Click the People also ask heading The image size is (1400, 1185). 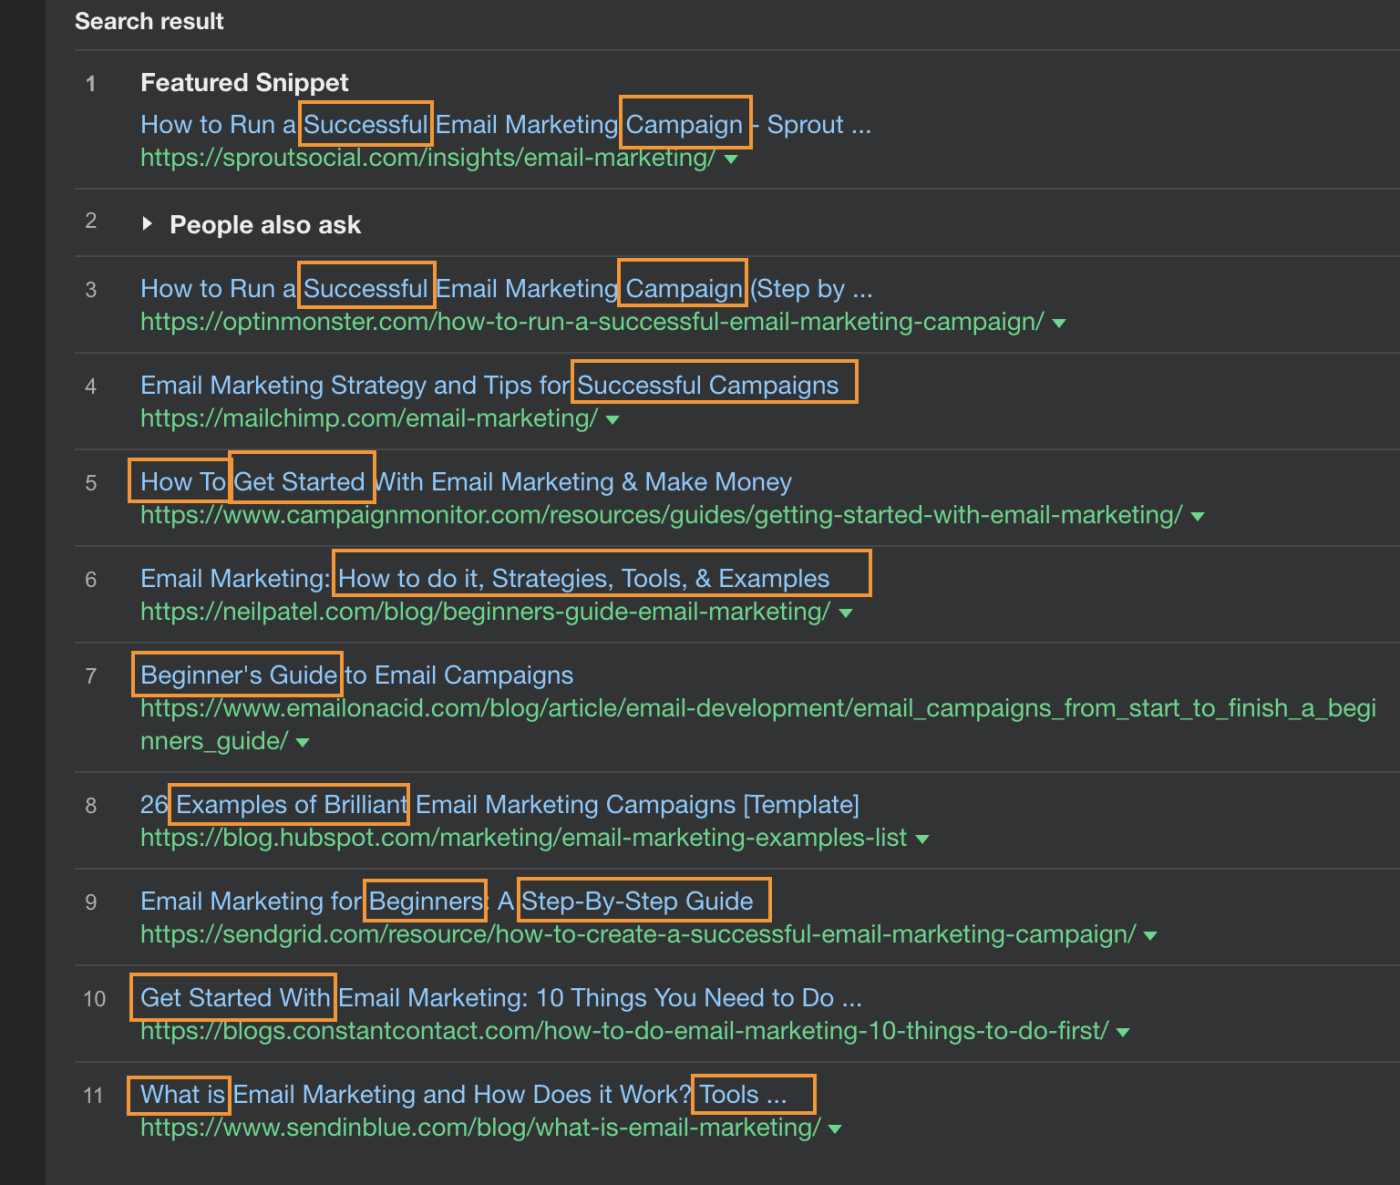tap(265, 225)
